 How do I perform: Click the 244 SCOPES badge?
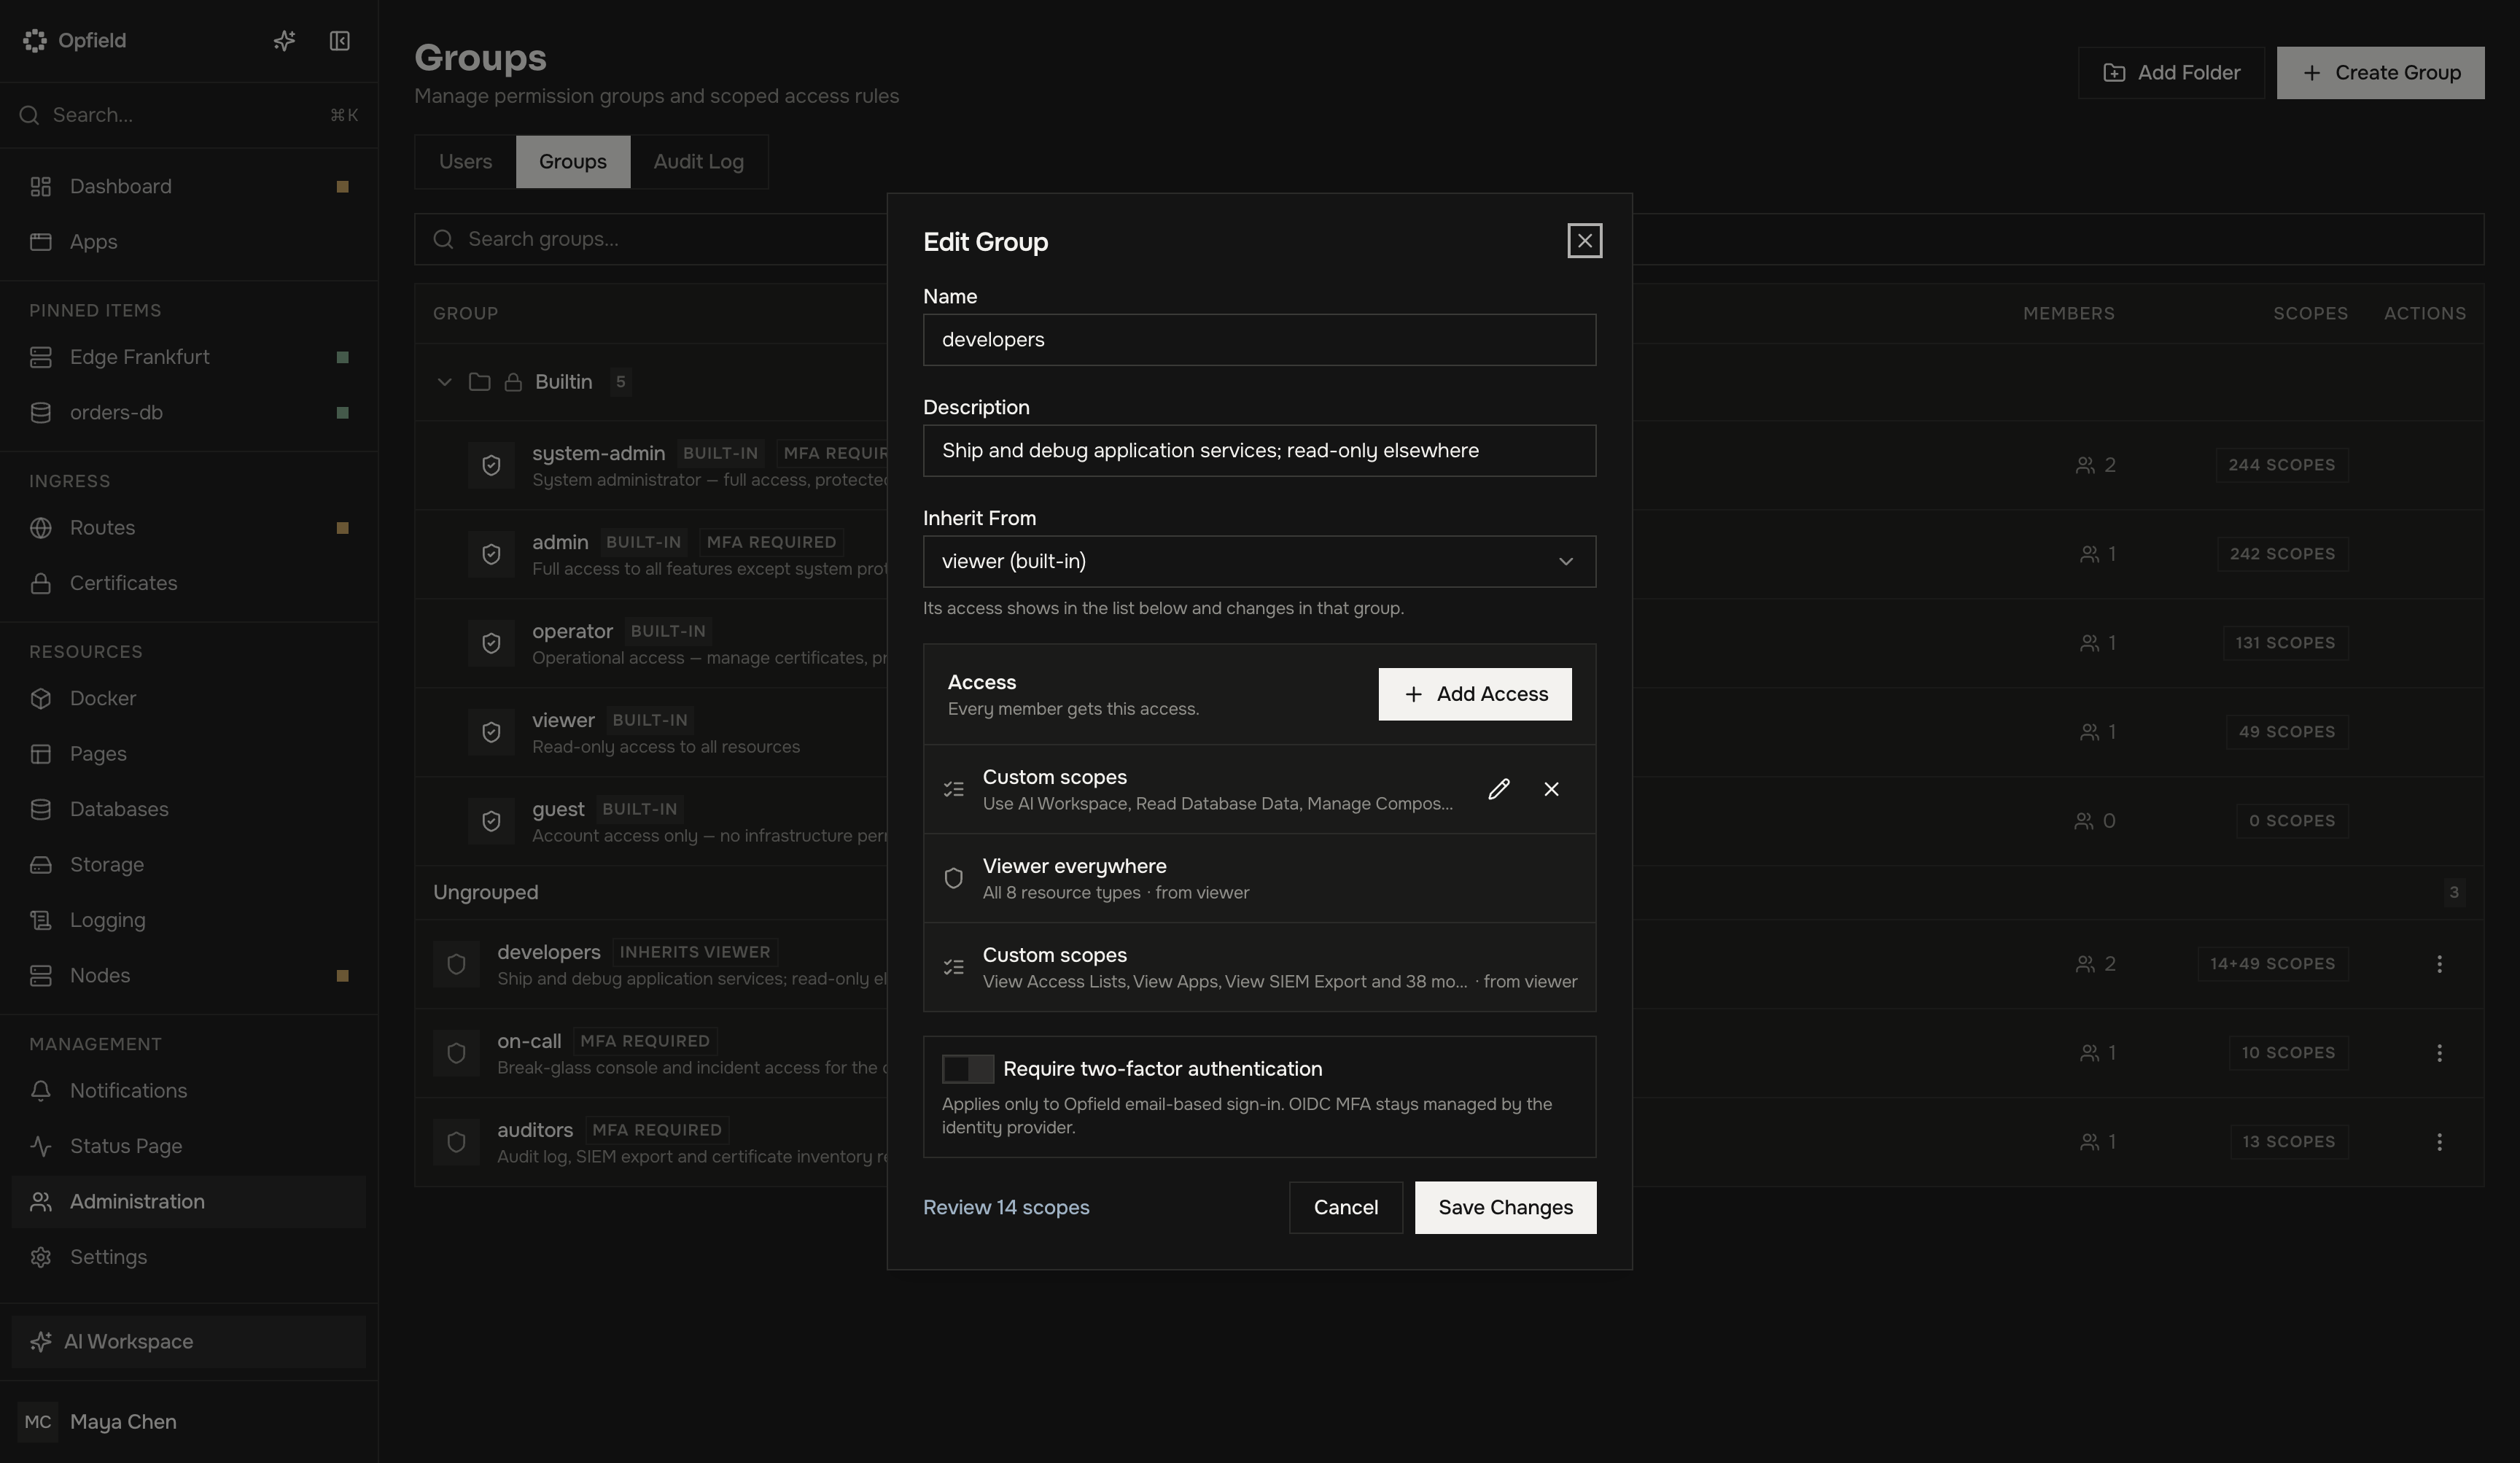2281,465
